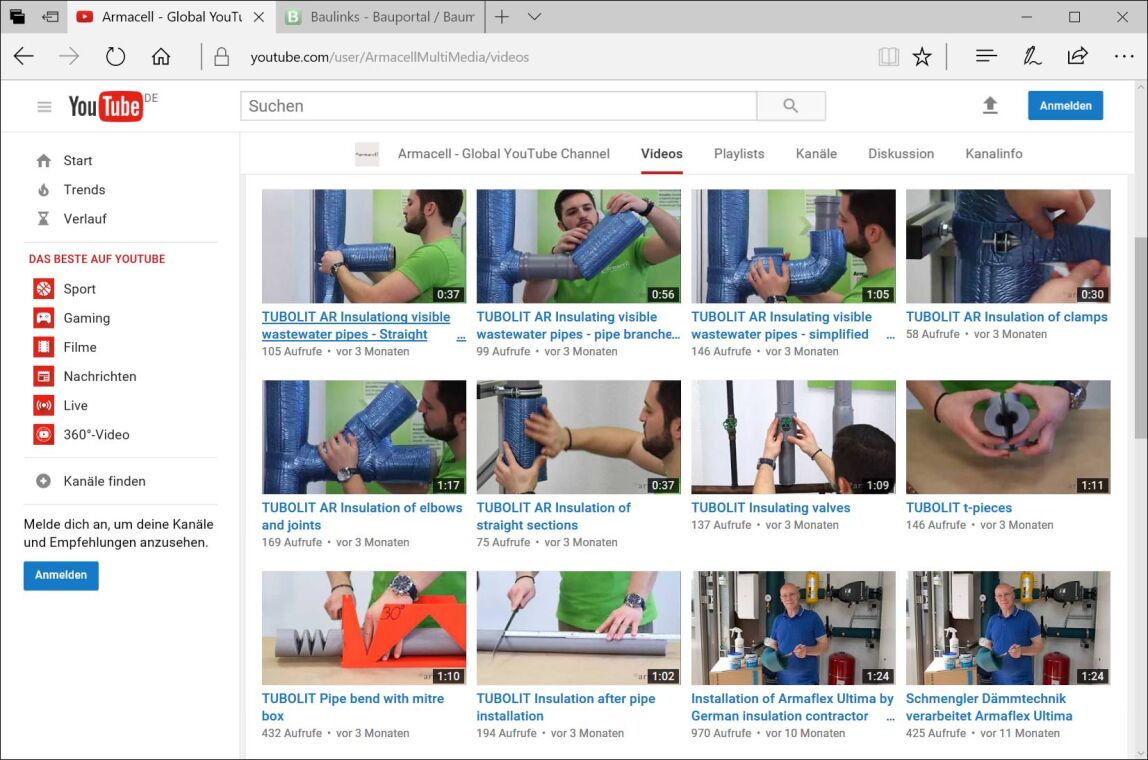
Task: Open pipe branches video thumbnail 0:56
Action: click(578, 246)
